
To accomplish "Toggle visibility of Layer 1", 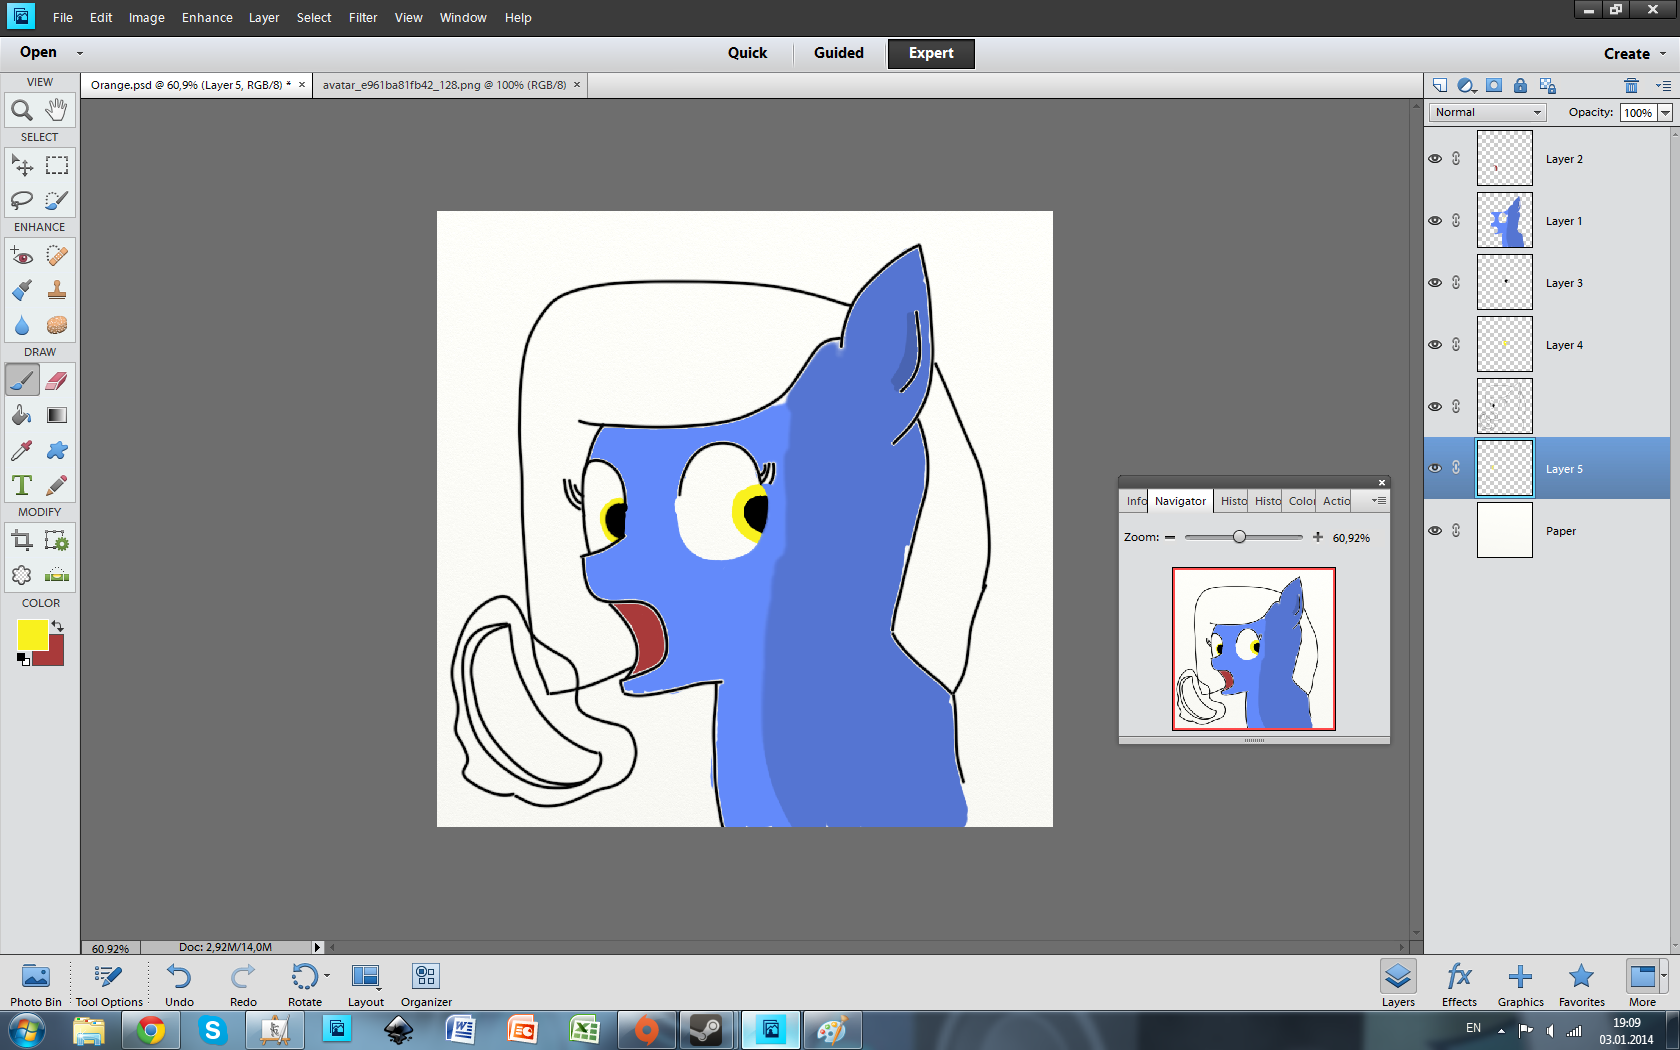I will click(x=1435, y=221).
